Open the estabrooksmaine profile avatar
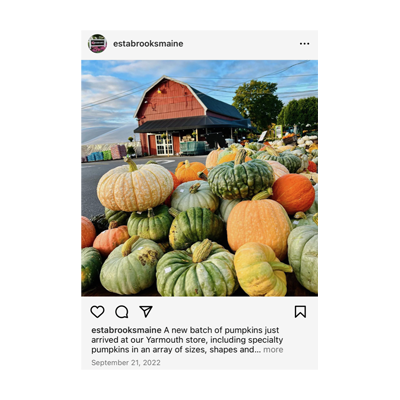The width and height of the screenshot is (400, 400). click(97, 44)
